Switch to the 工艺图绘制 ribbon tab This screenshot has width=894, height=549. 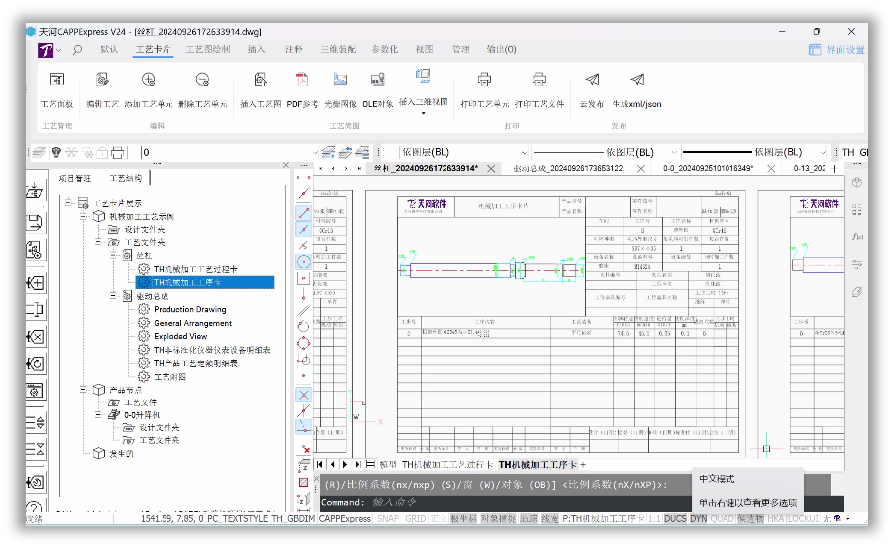click(208, 50)
